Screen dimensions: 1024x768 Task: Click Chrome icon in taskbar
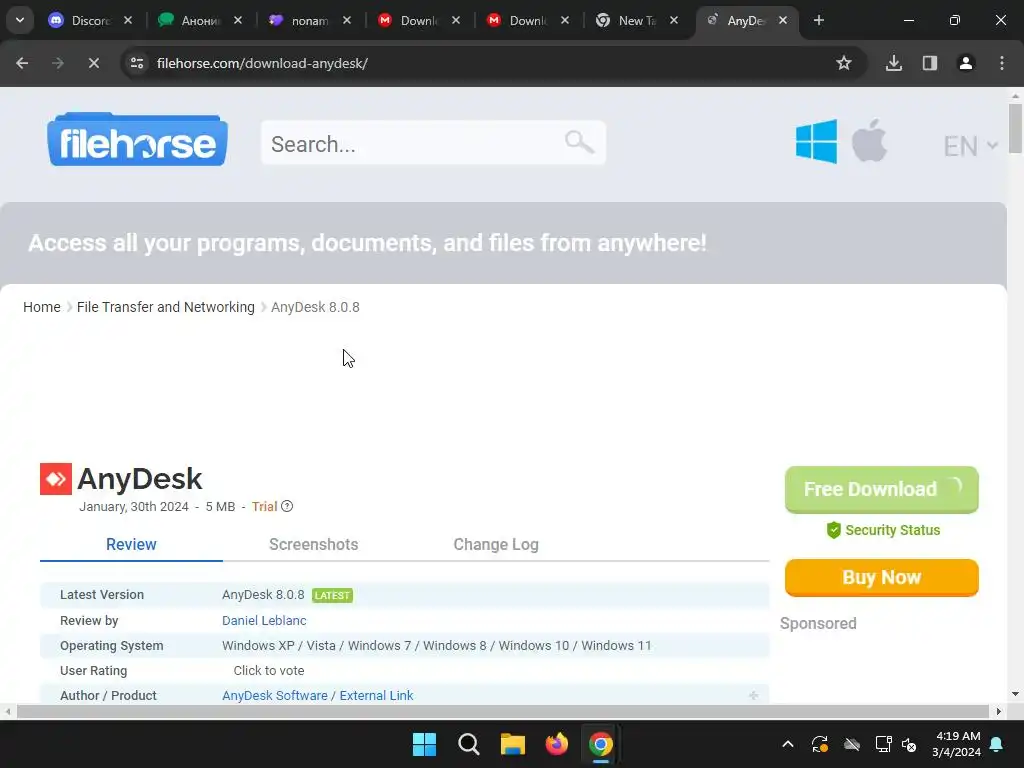[x=601, y=744]
